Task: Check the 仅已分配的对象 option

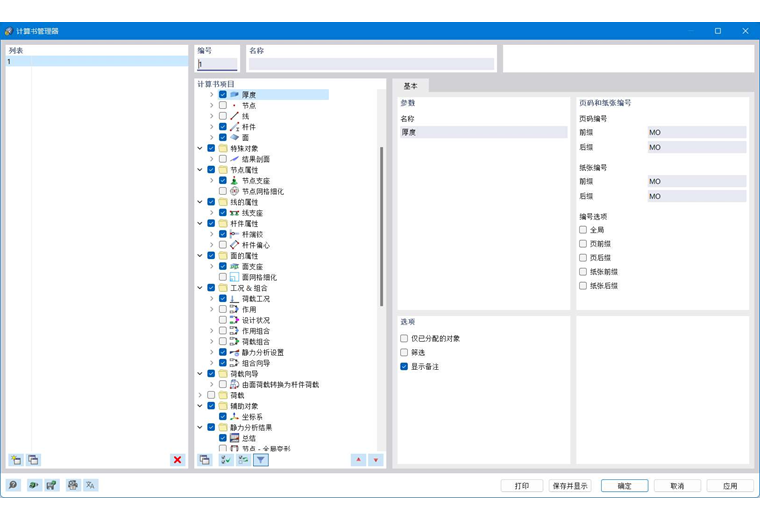Action: [x=404, y=338]
